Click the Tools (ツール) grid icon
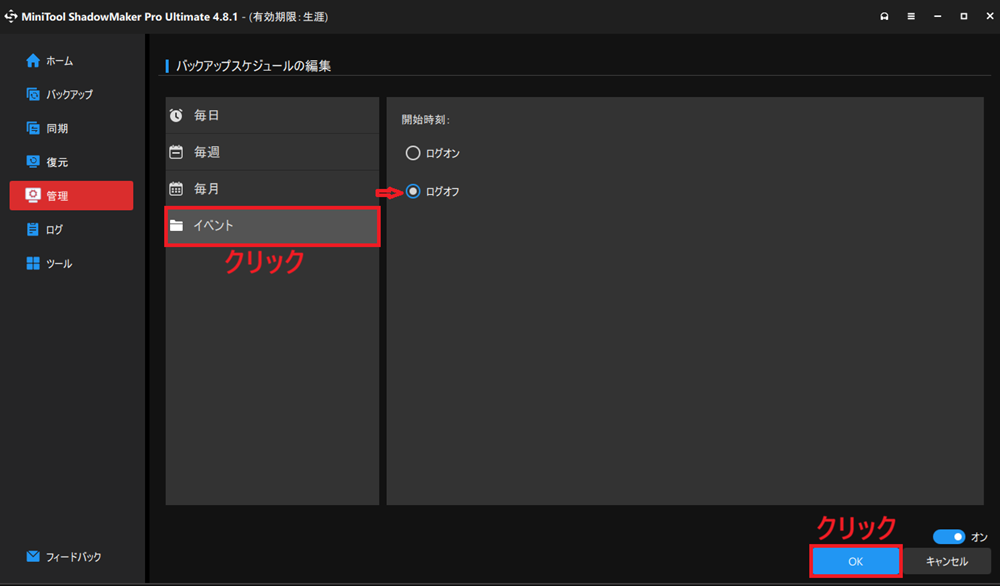 pyautogui.click(x=33, y=263)
